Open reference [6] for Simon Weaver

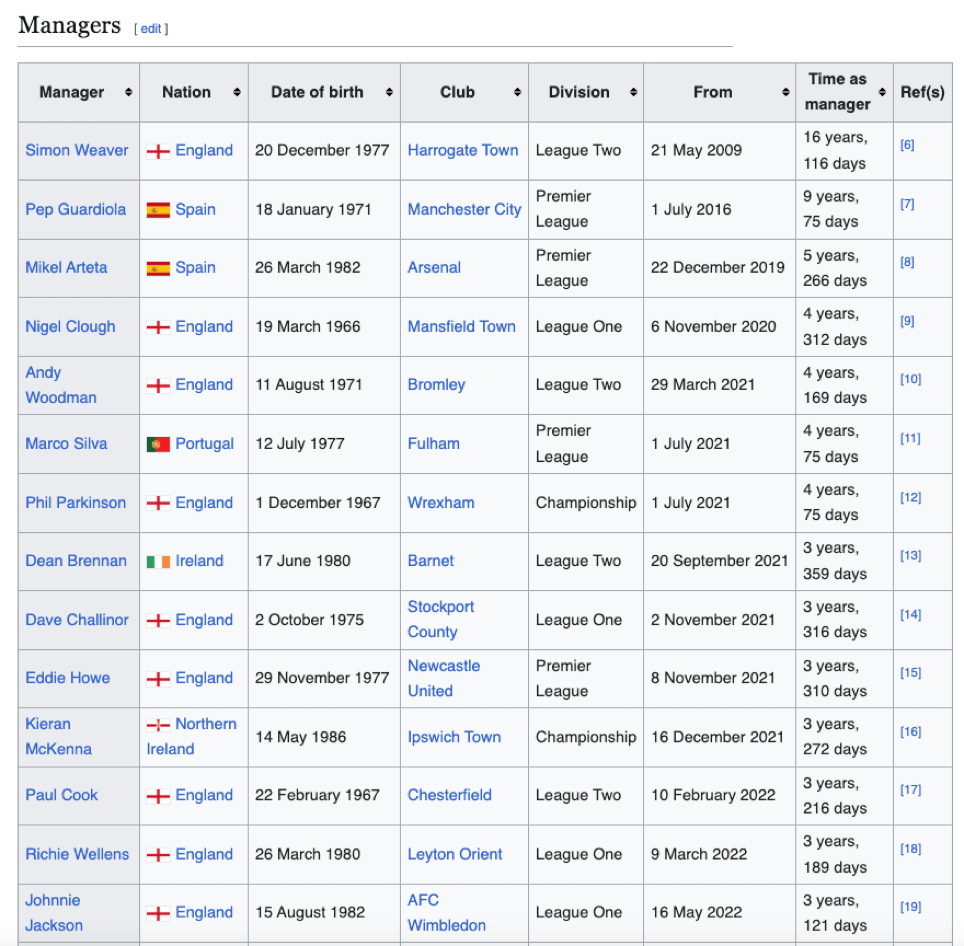pyautogui.click(x=907, y=145)
